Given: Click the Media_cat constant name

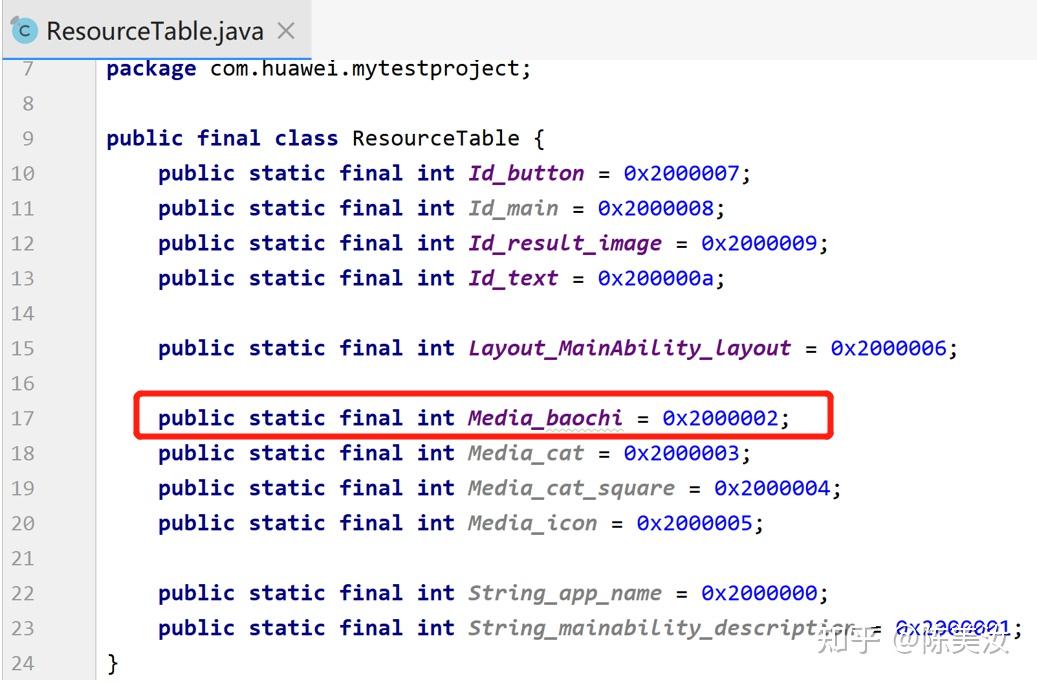Looking at the screenshot, I should pos(526,454).
